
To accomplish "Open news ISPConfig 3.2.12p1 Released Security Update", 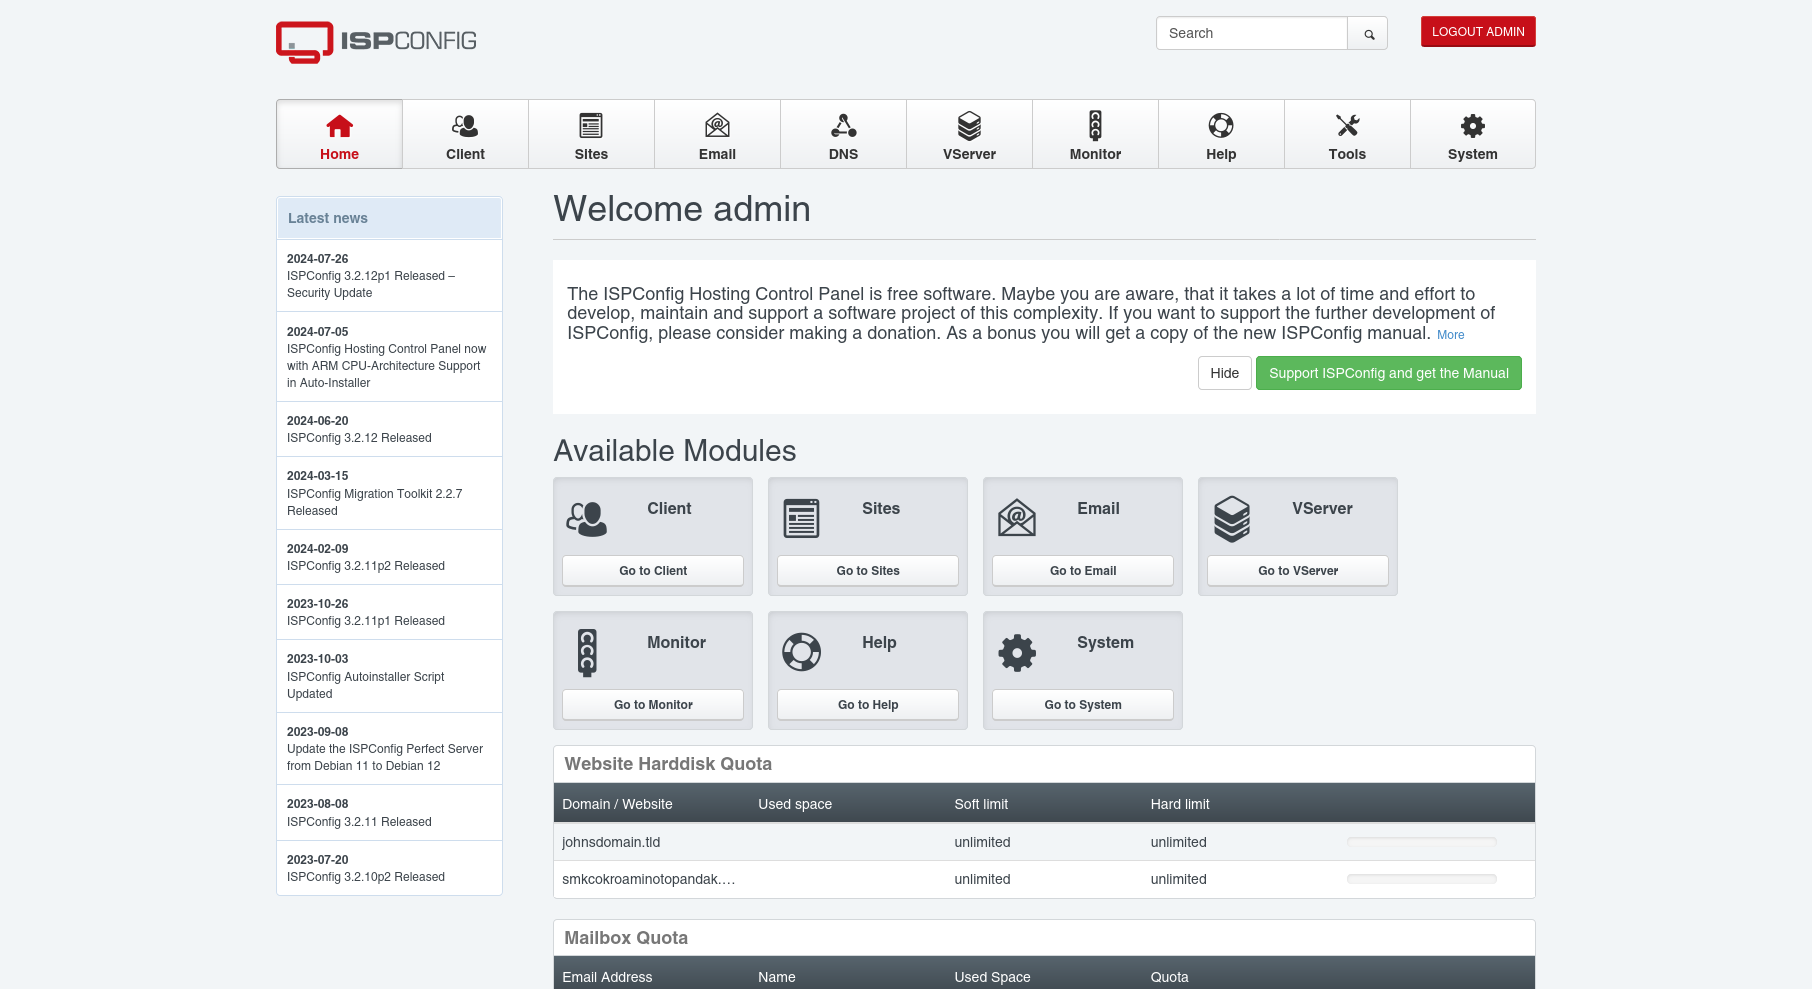I will (389, 276).
